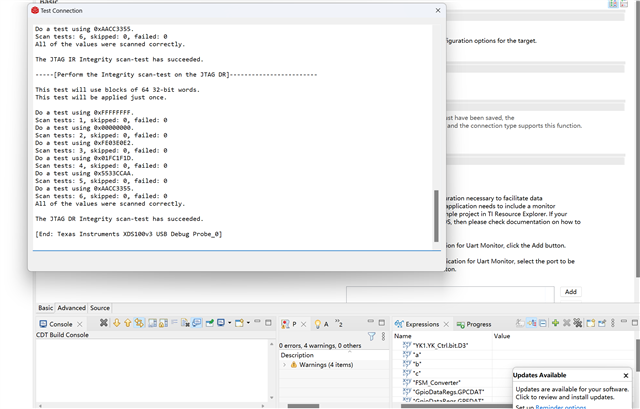The width and height of the screenshot is (640, 409).
Task: Open the Open Console dropdown arrow
Action: 248,323
